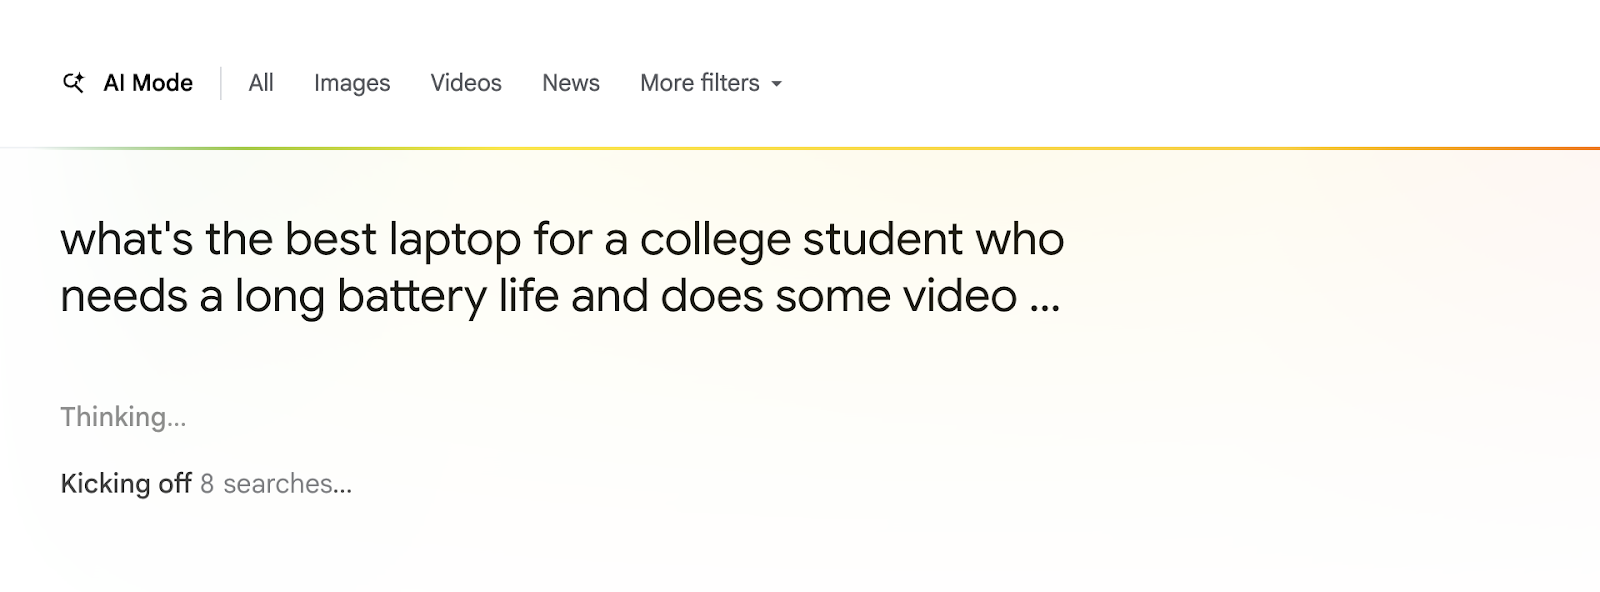Click the orange end of the loading bar

(1560, 148)
